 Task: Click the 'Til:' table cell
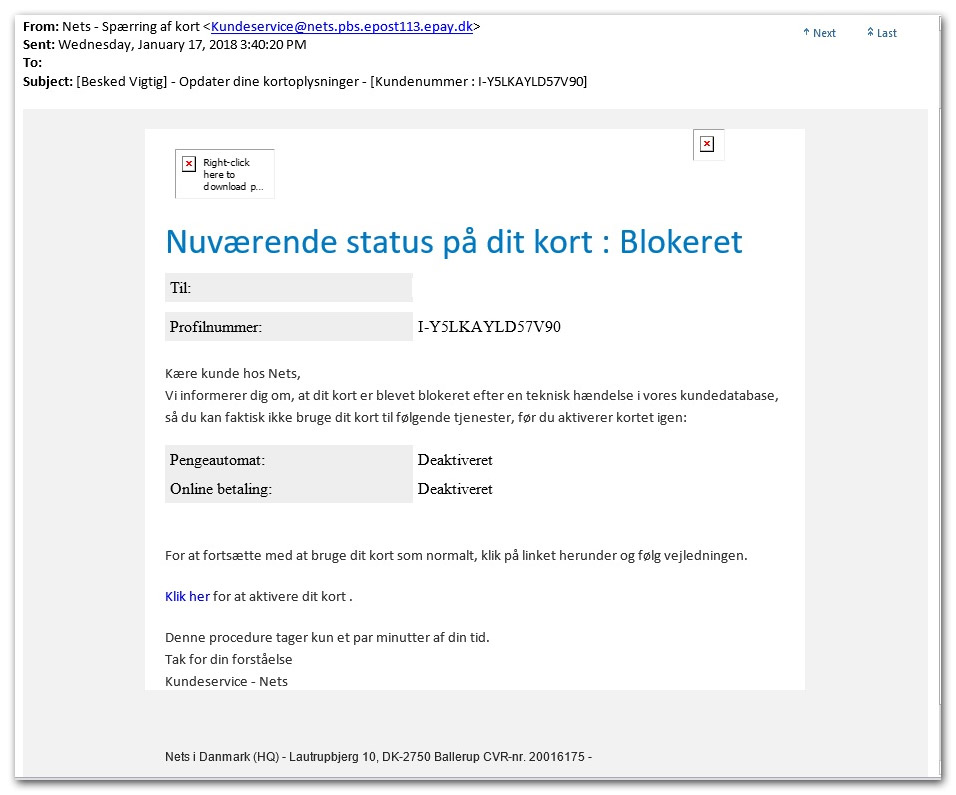[x=288, y=287]
